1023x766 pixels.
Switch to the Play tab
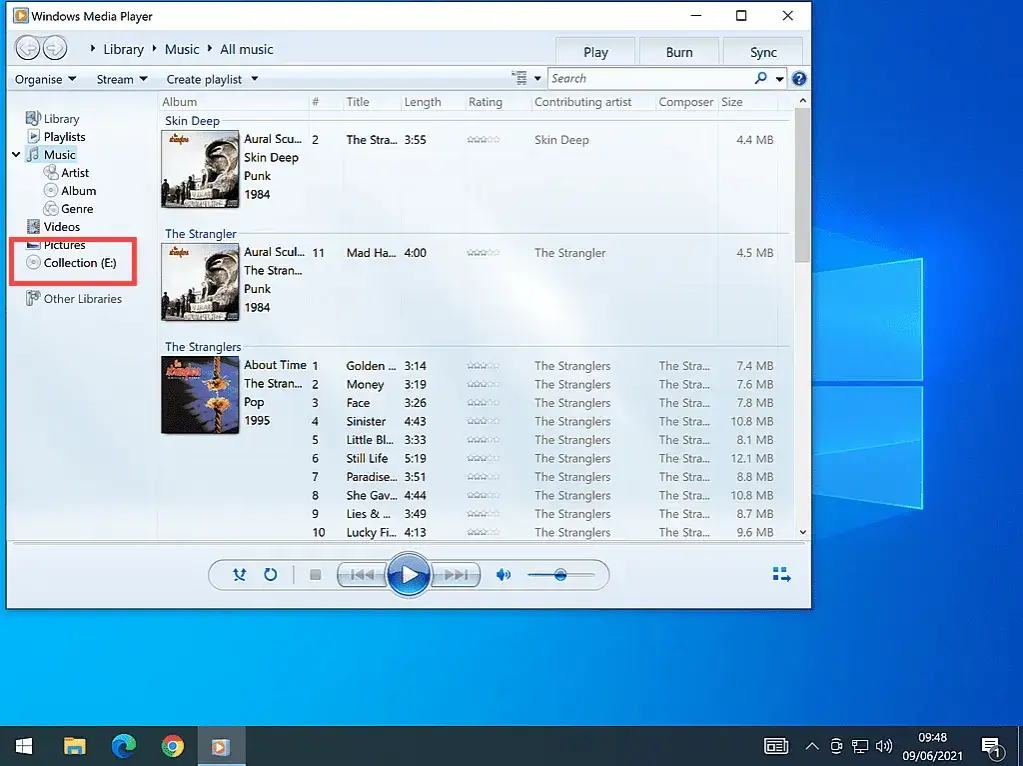point(595,52)
